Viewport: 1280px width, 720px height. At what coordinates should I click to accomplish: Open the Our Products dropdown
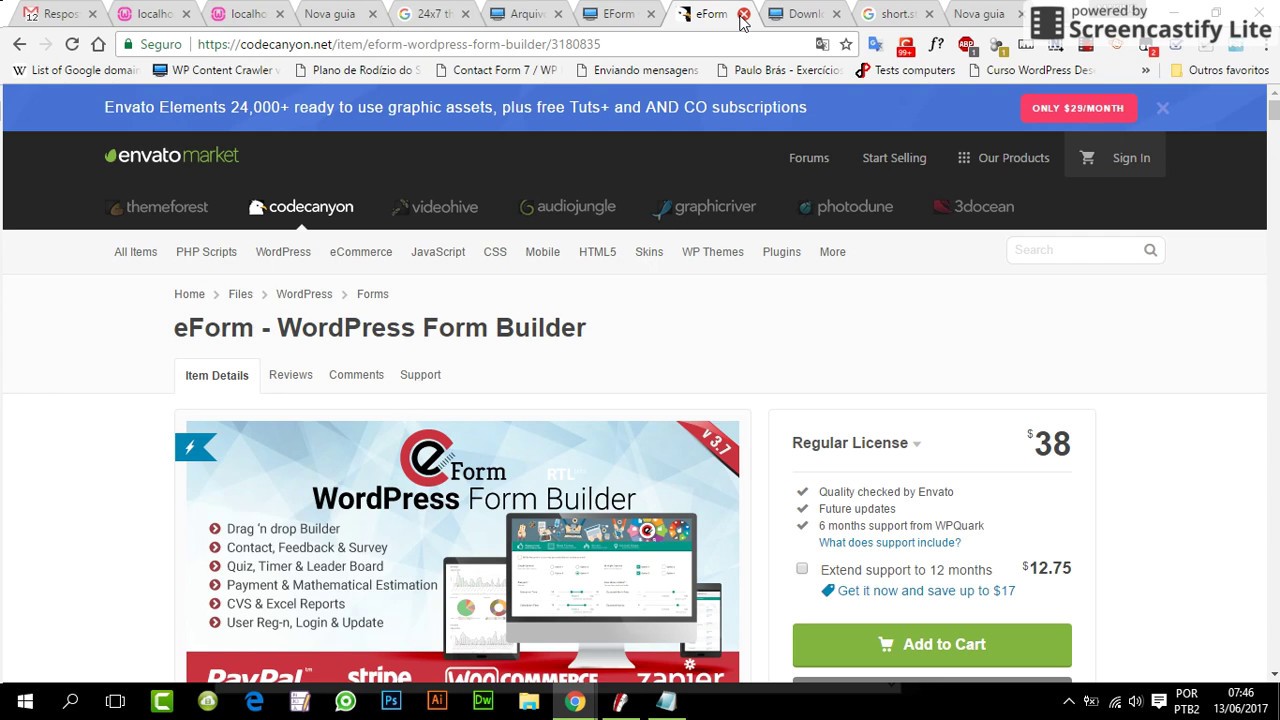[1003, 158]
